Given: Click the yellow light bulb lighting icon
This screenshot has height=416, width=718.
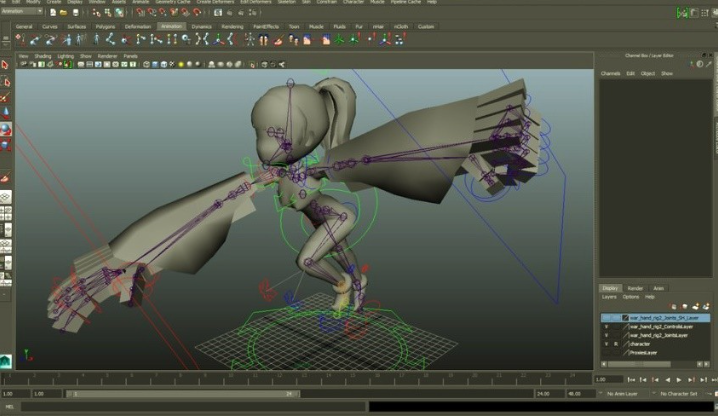Looking at the screenshot, I should 181,64.
